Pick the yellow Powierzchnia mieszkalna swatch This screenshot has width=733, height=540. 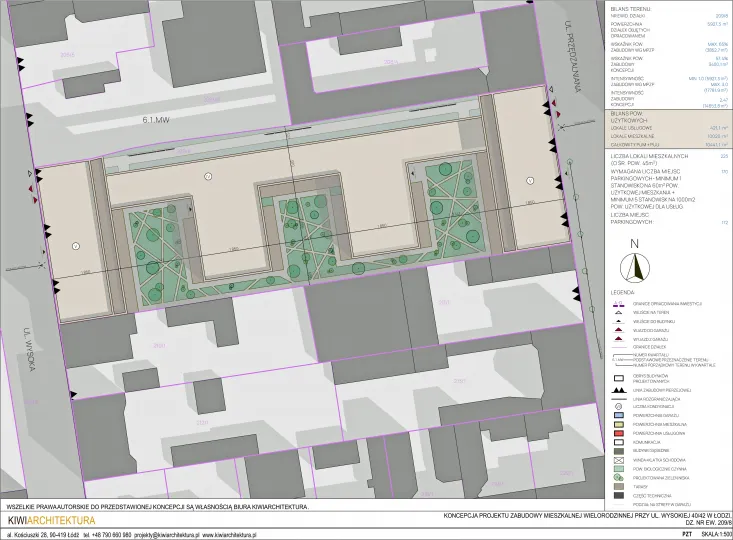(x=618, y=424)
